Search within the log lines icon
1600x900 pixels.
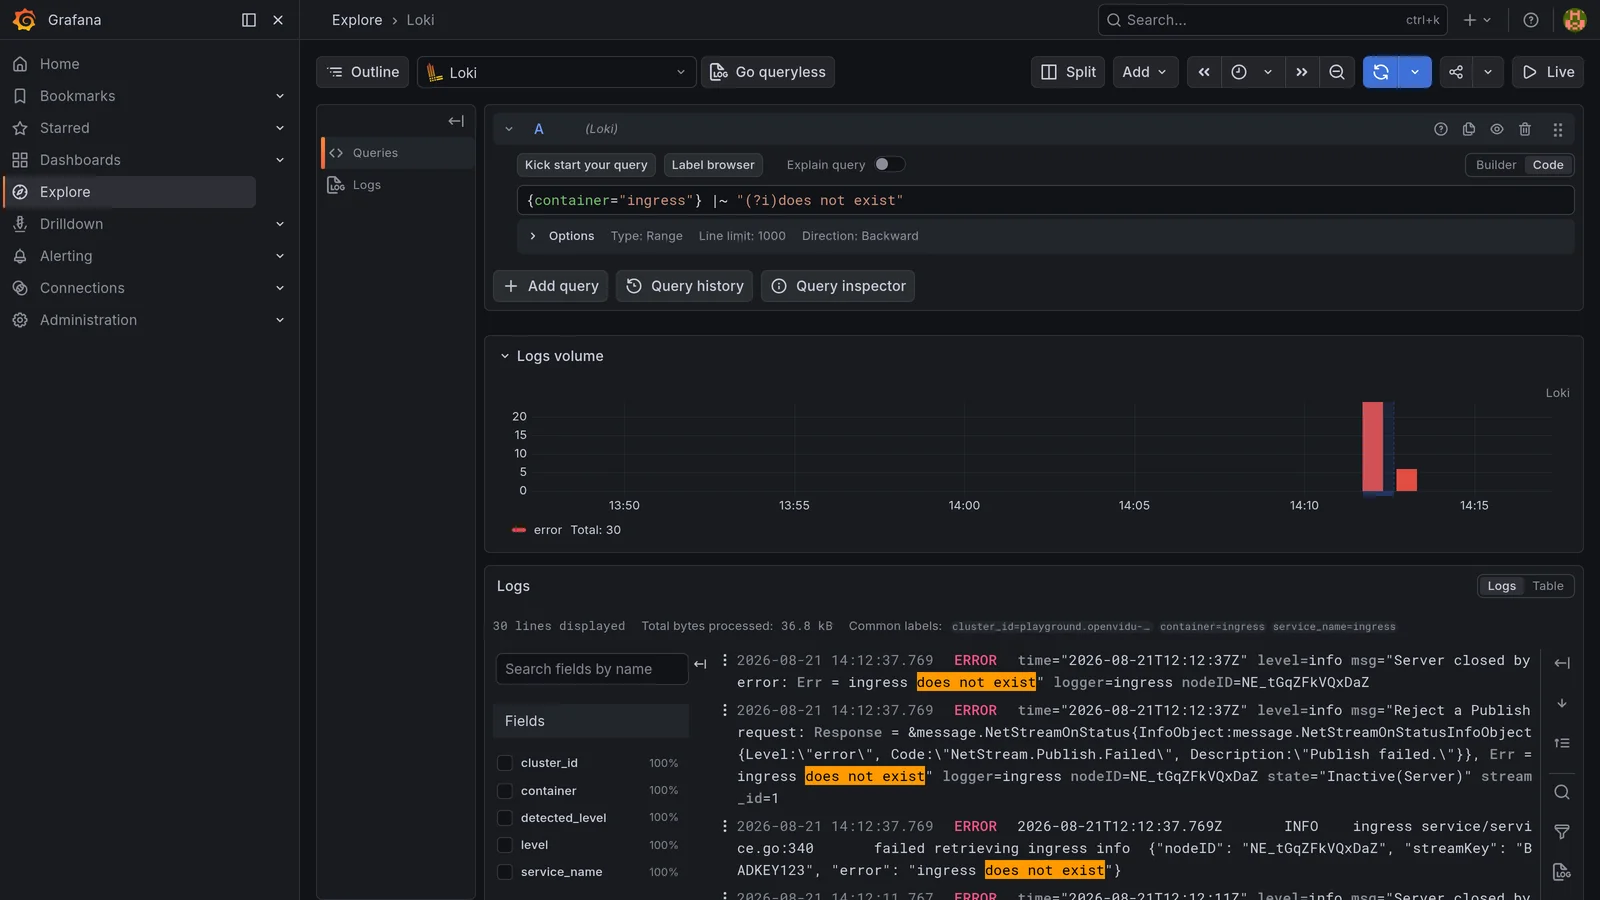(1562, 792)
